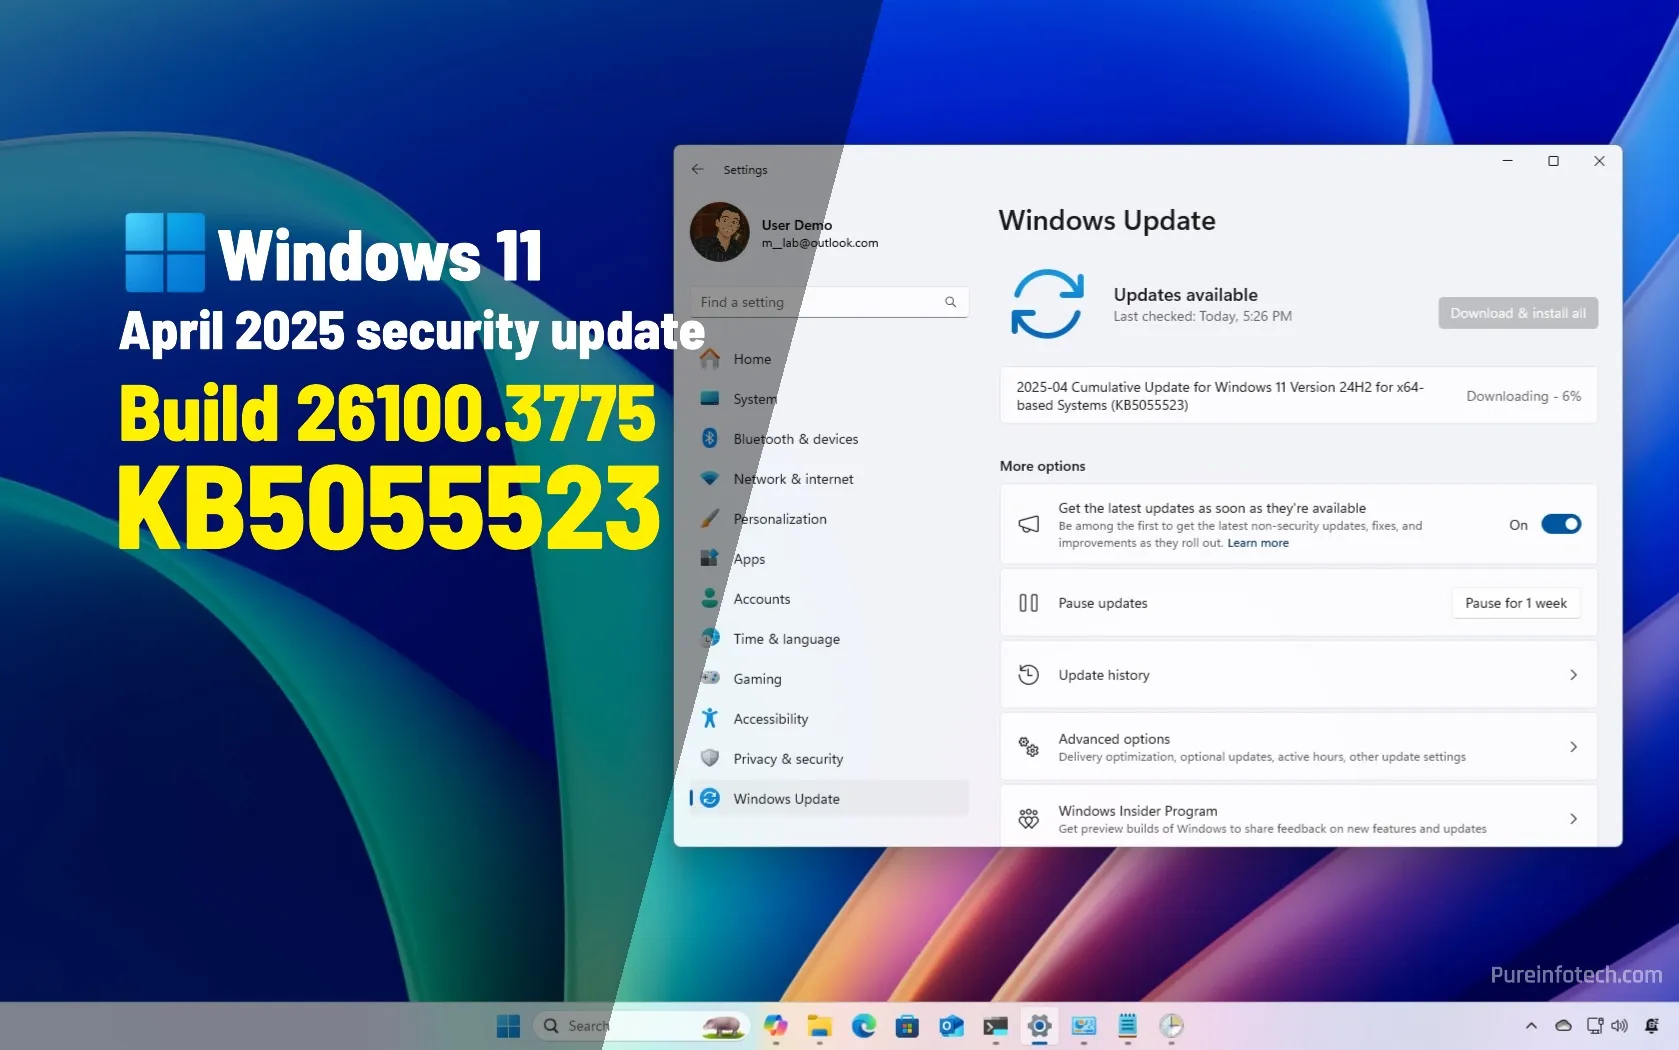Show hidden icons in system tray
Screen dimensions: 1679x1050
pos(1531,1026)
